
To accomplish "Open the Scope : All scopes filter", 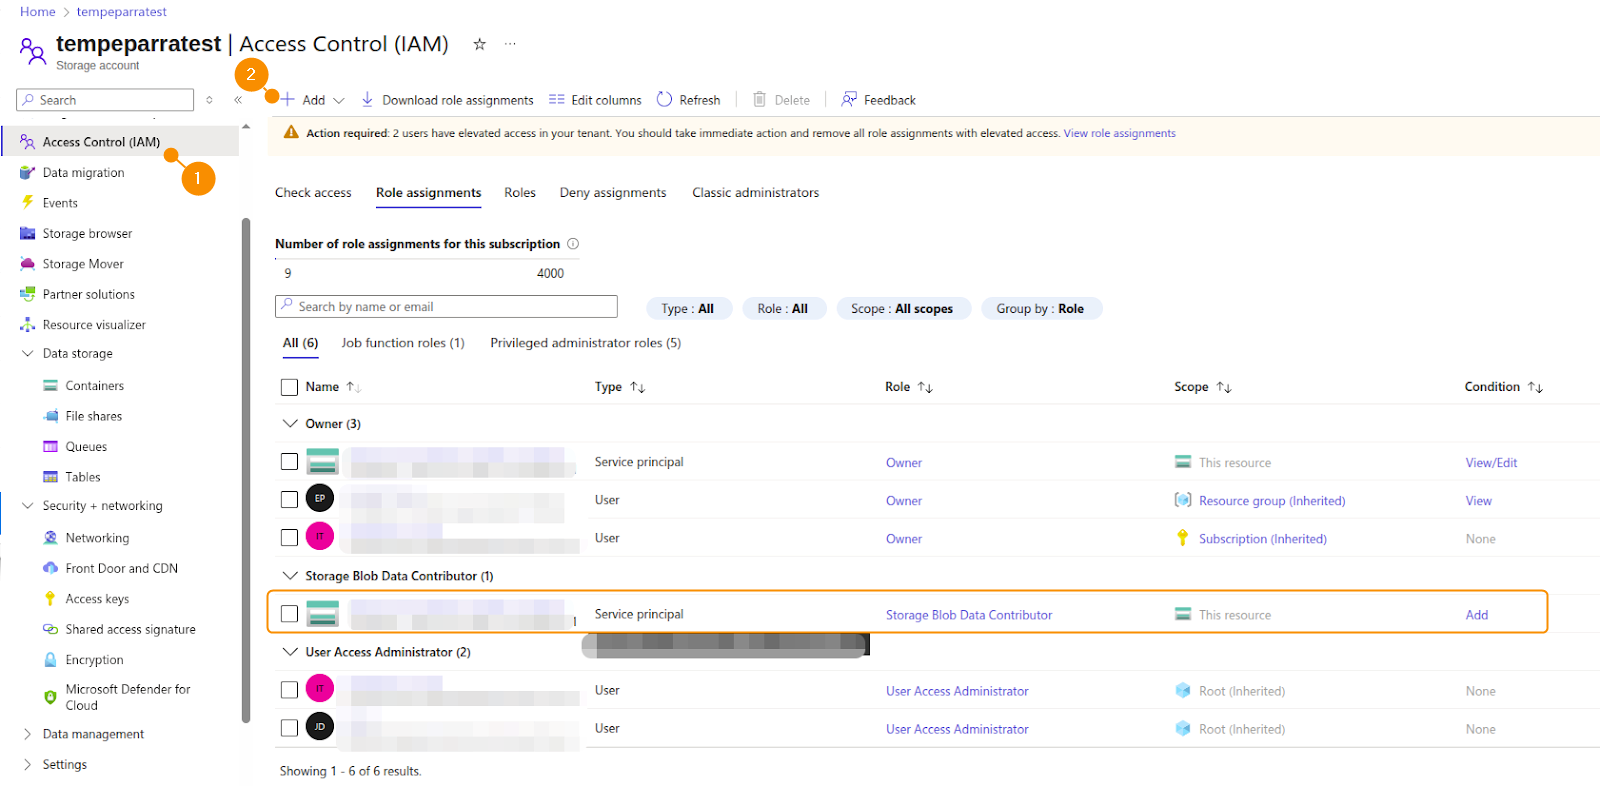I will [x=901, y=309].
